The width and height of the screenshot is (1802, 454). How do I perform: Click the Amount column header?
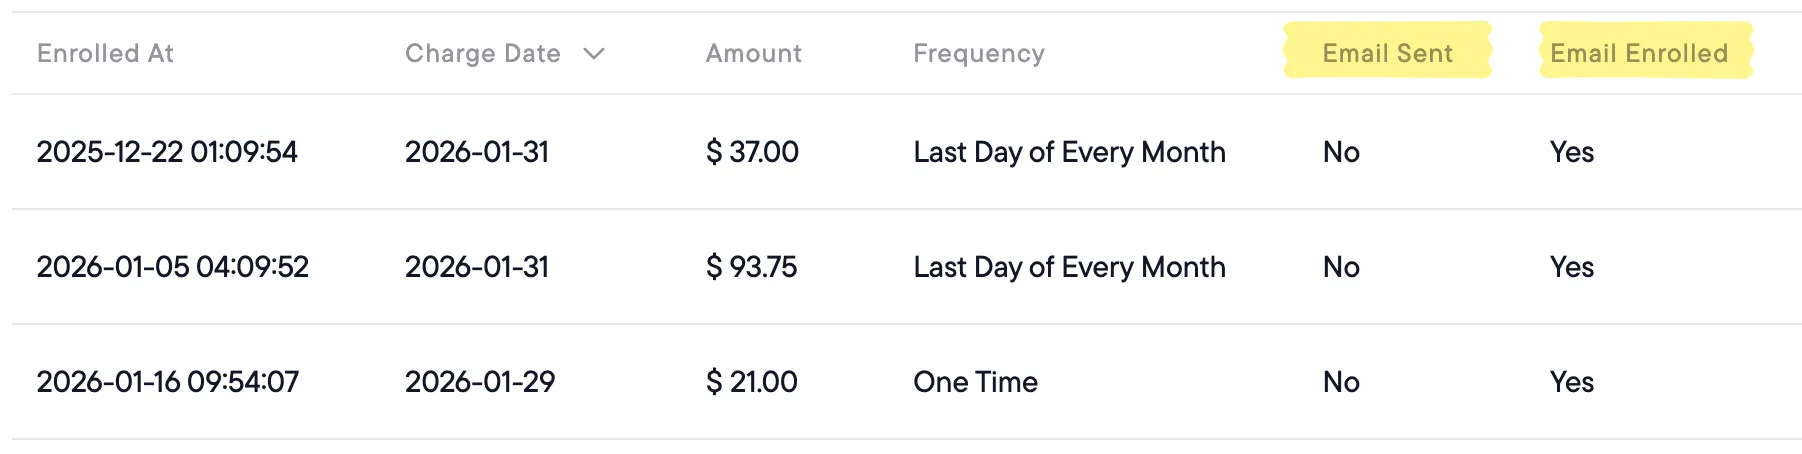click(x=753, y=54)
